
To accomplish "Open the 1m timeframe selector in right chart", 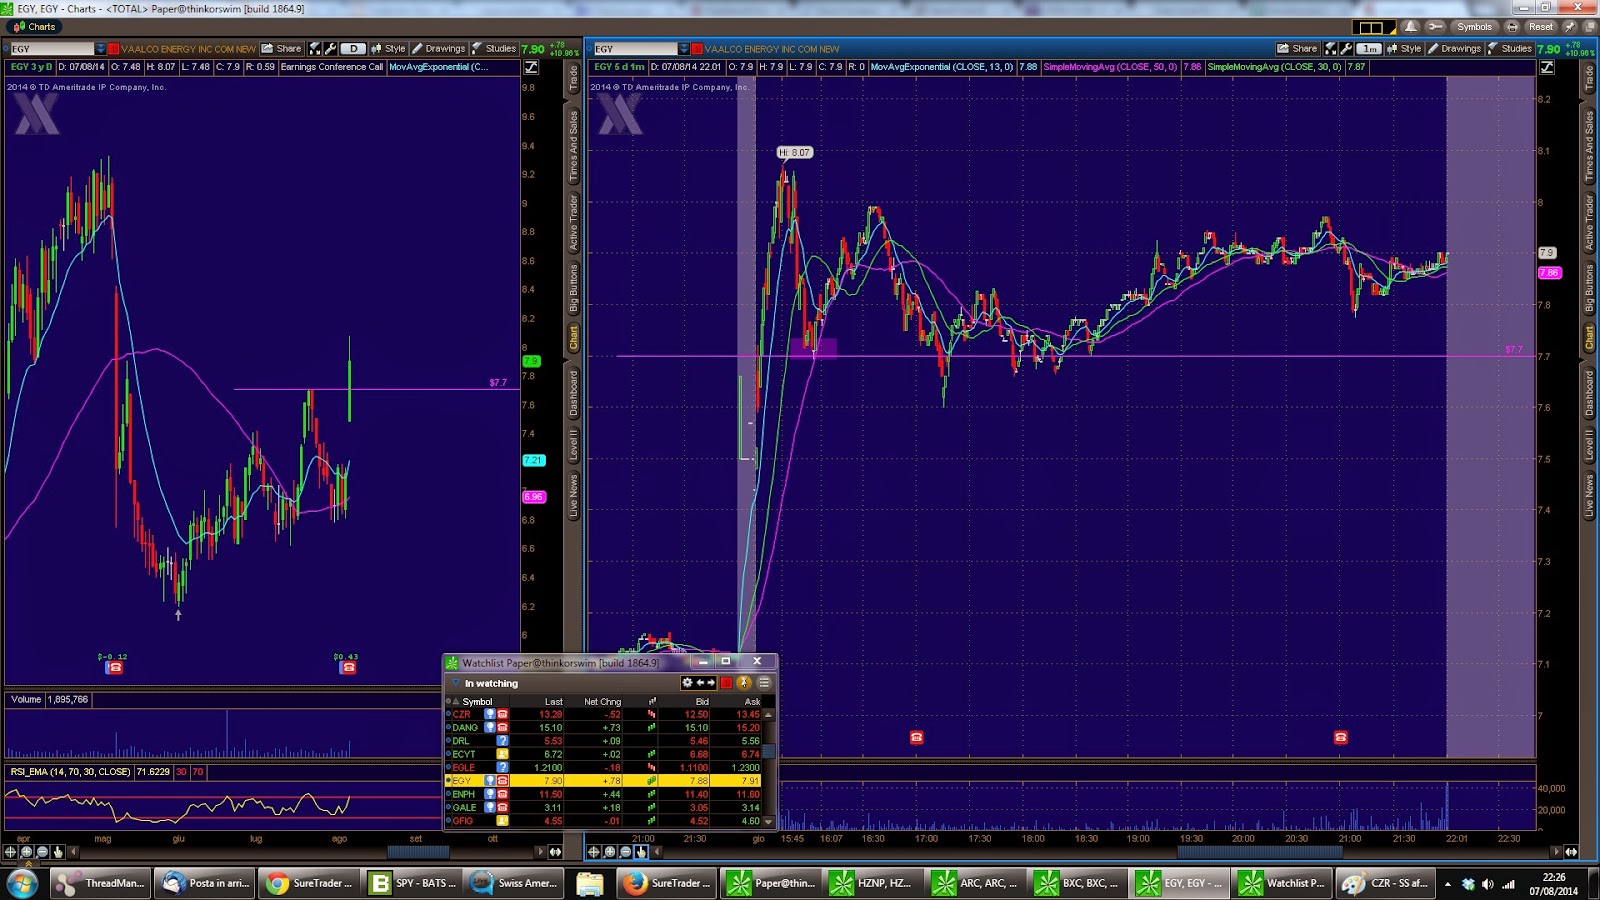I will (x=1369, y=48).
